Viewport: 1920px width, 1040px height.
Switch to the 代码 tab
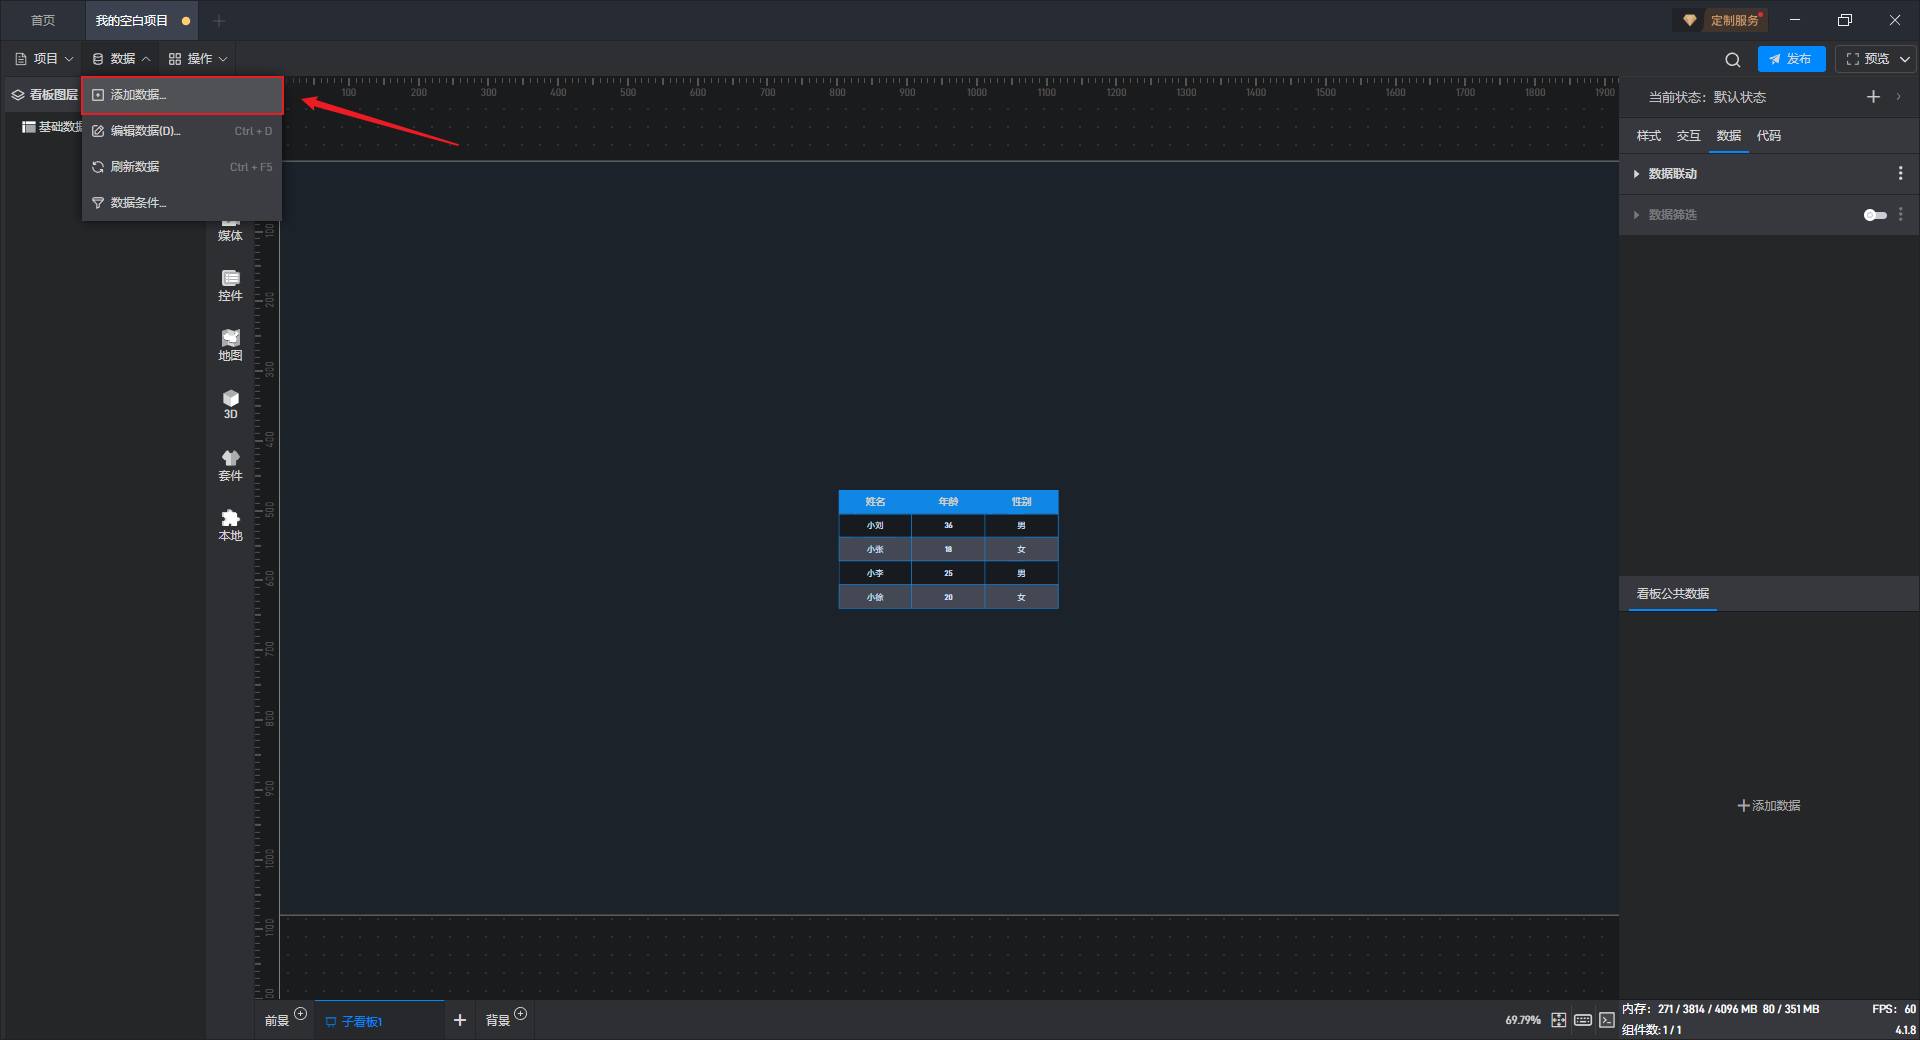click(x=1768, y=136)
